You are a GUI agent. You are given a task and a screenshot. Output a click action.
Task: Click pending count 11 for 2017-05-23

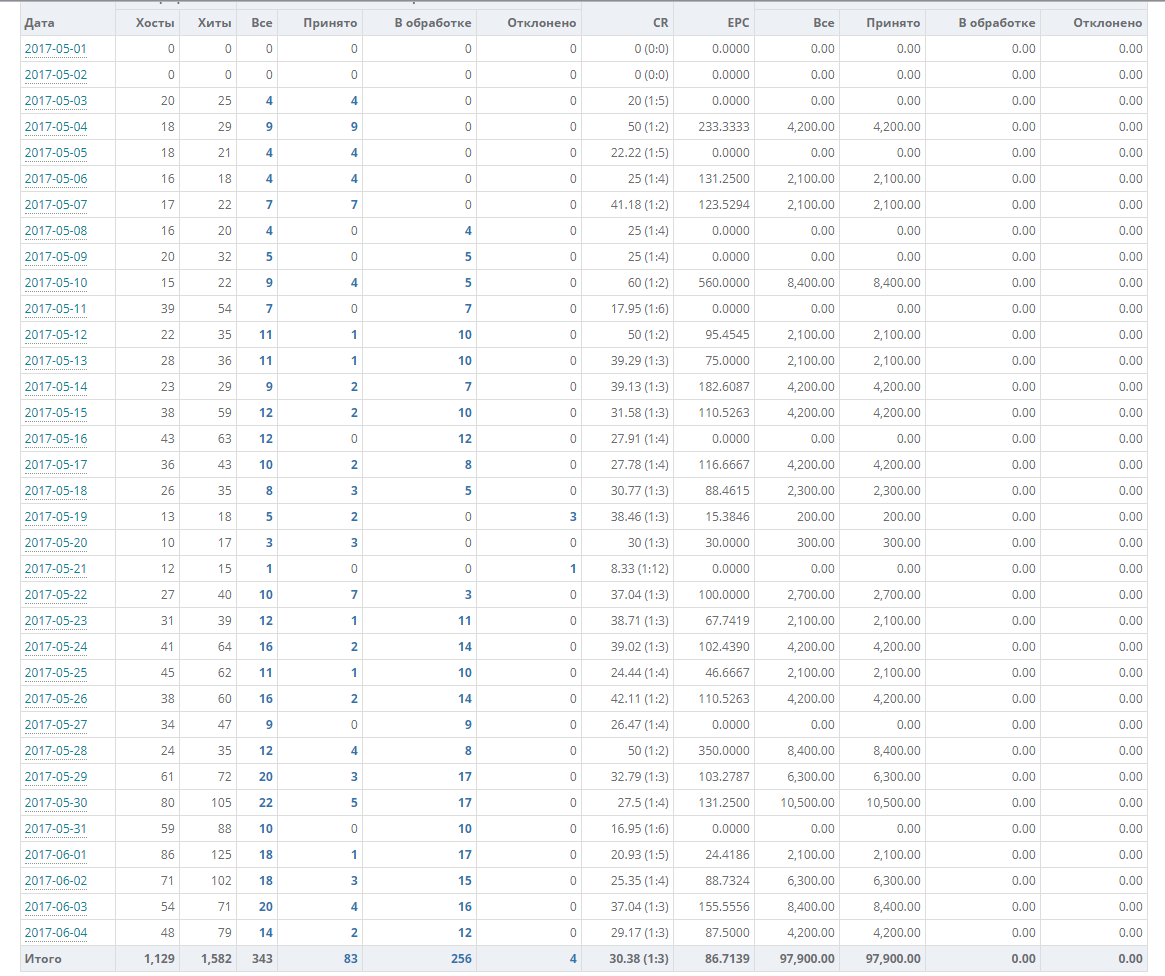click(x=465, y=621)
